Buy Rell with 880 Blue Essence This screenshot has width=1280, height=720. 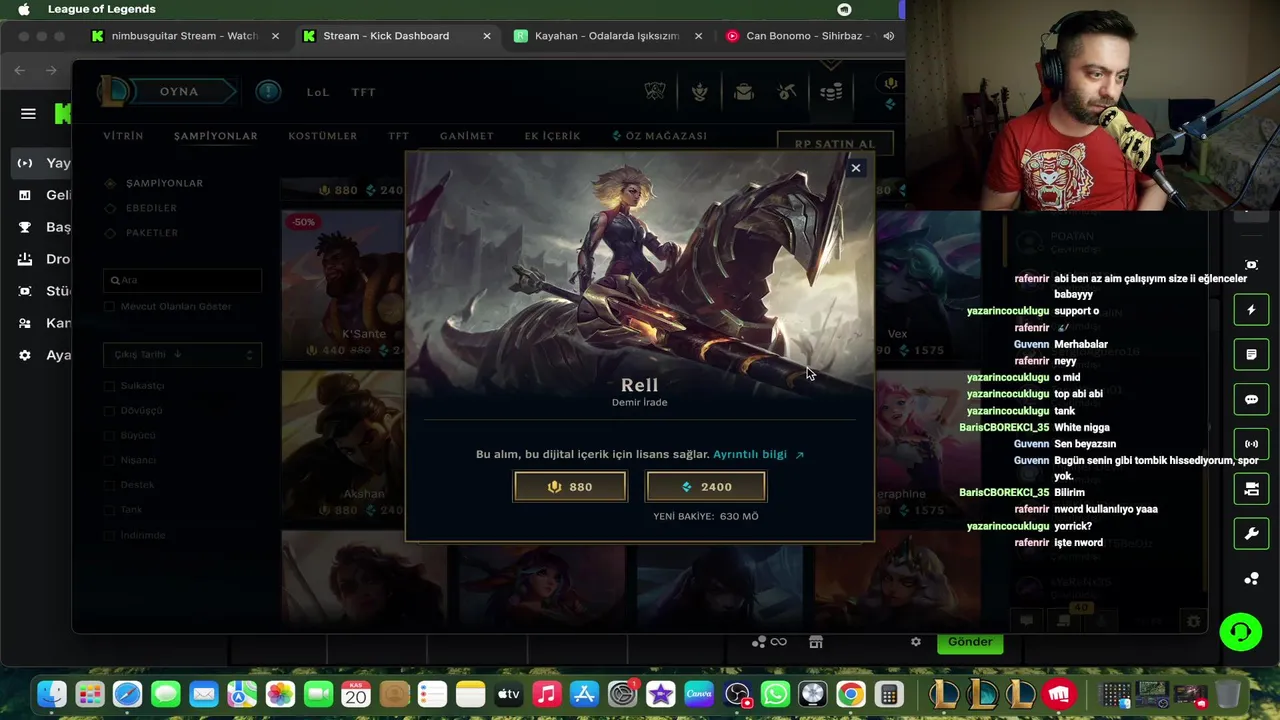[570, 487]
